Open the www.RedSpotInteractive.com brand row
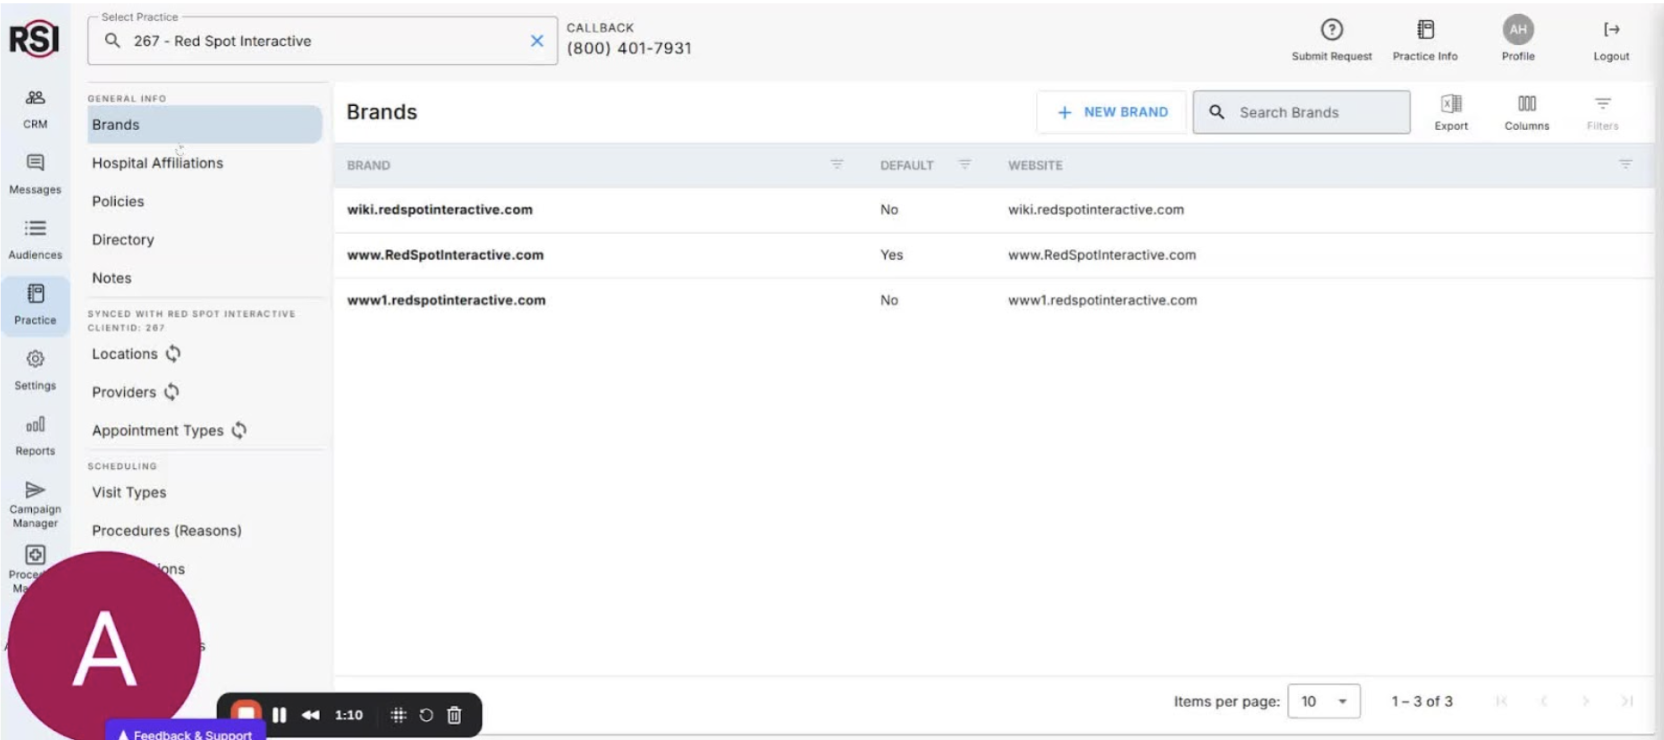 445,255
